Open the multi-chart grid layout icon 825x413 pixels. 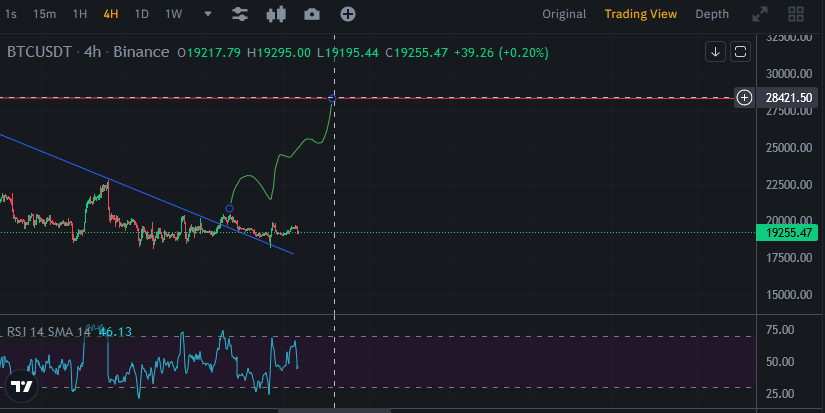click(x=796, y=14)
